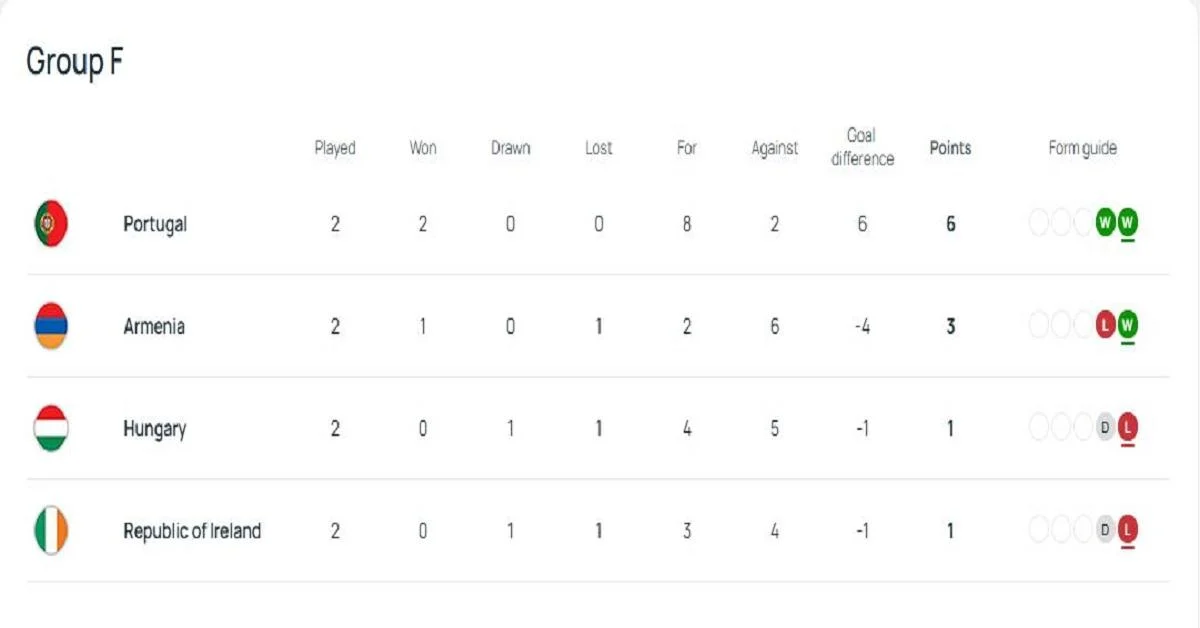
Task: Open the Portugal team link
Action: coord(155,224)
